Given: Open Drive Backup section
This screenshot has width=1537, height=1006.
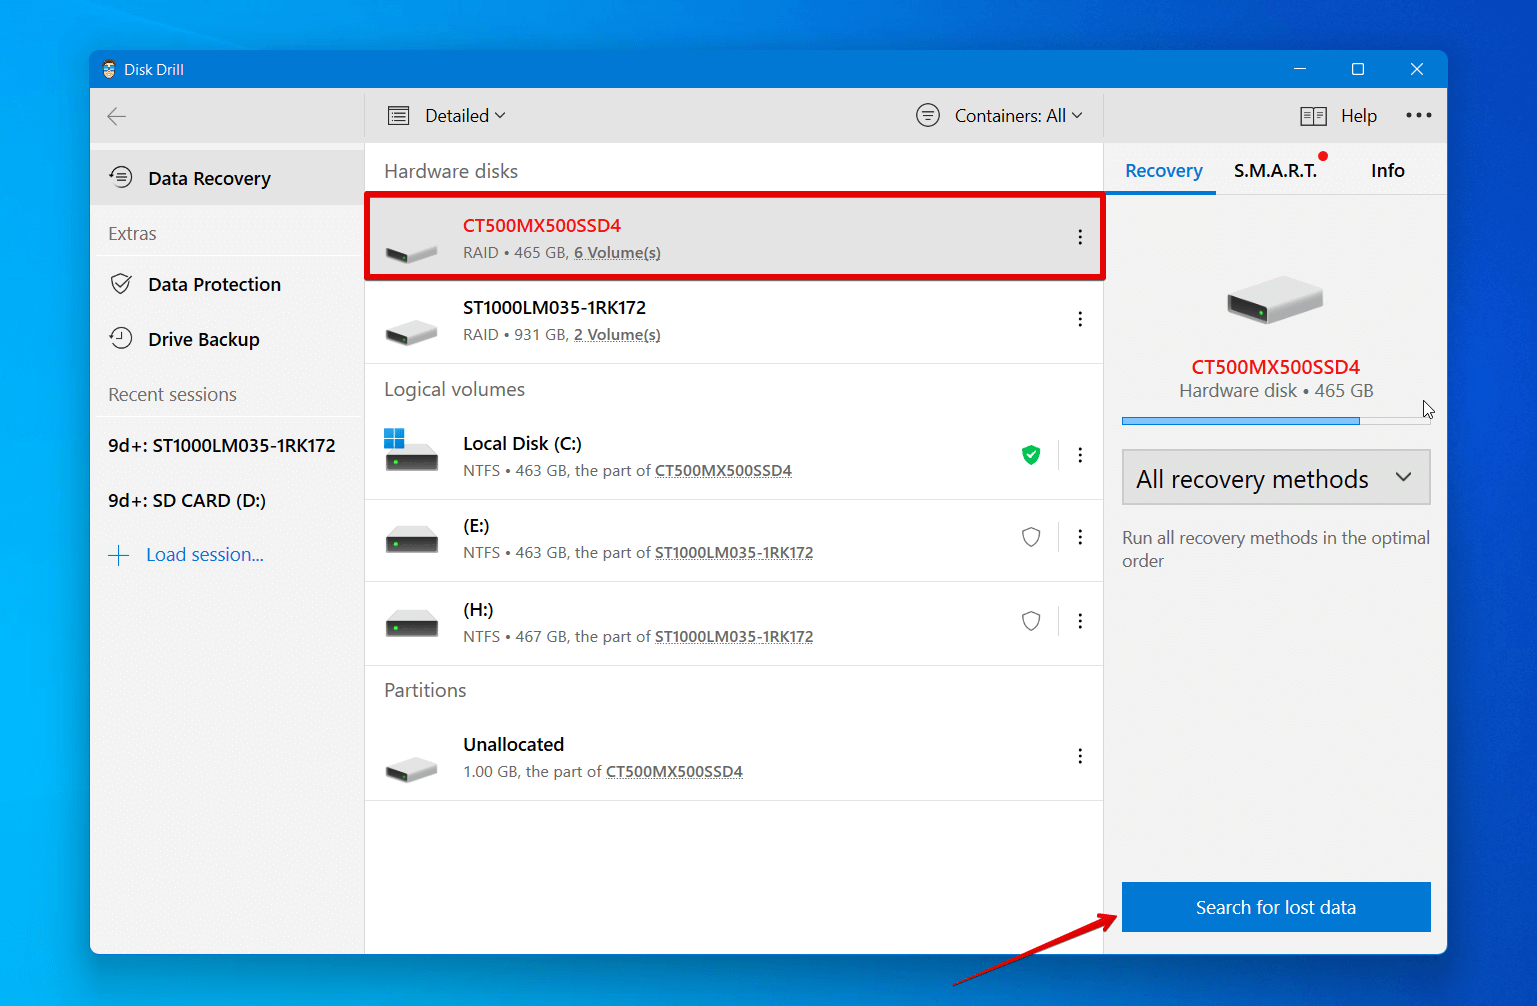Looking at the screenshot, I should tap(227, 339).
